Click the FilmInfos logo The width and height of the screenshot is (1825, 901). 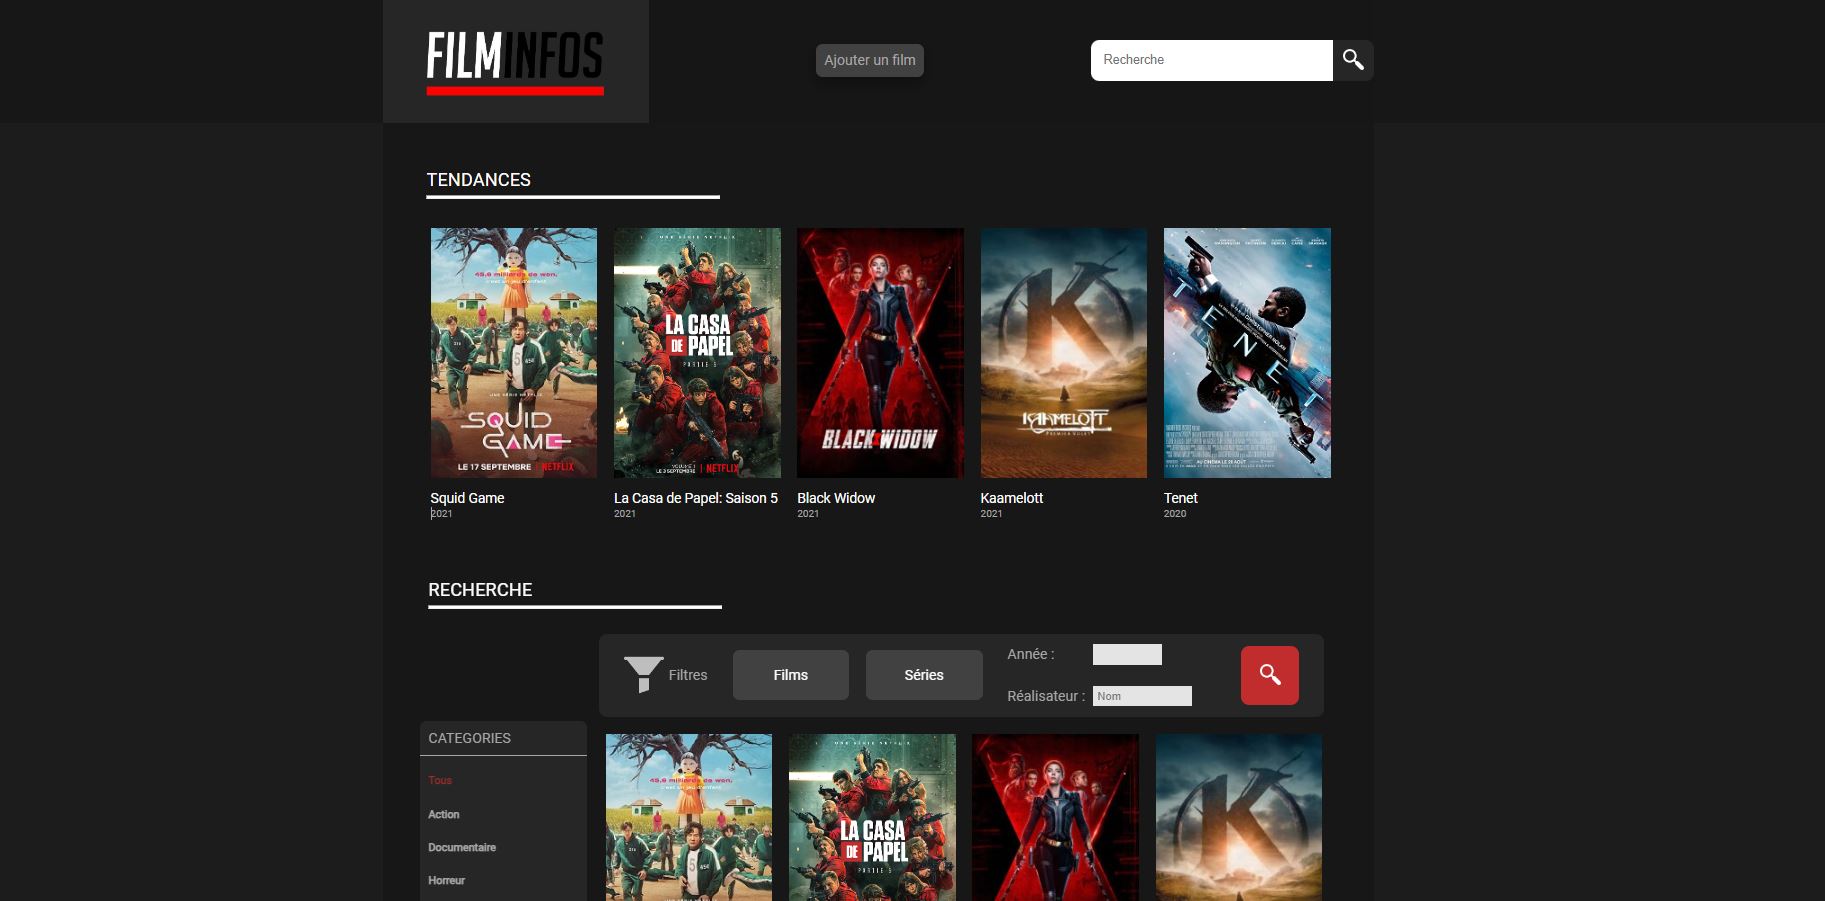click(x=515, y=62)
